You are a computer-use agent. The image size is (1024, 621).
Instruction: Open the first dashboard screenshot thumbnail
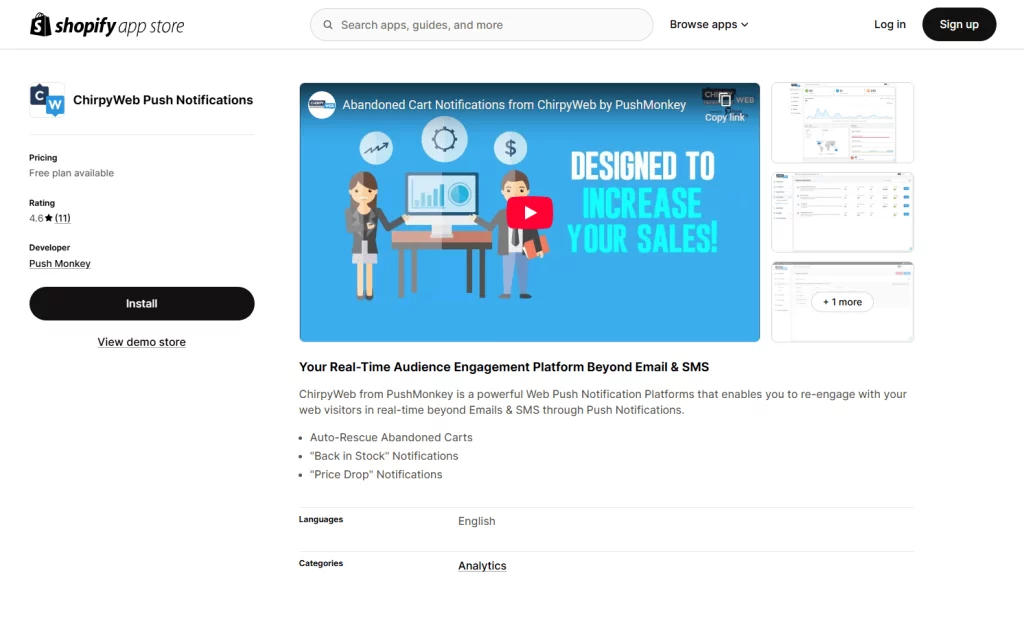pos(842,123)
